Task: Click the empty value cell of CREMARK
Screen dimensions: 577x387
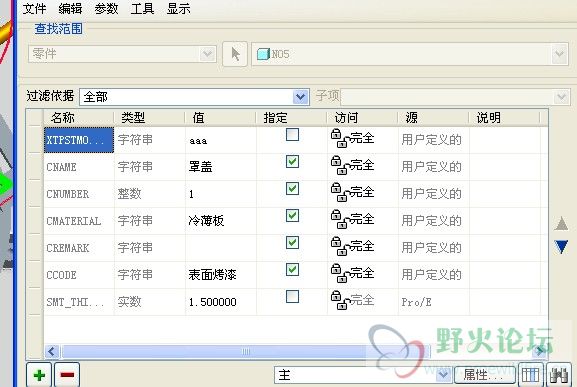Action: coord(220,248)
